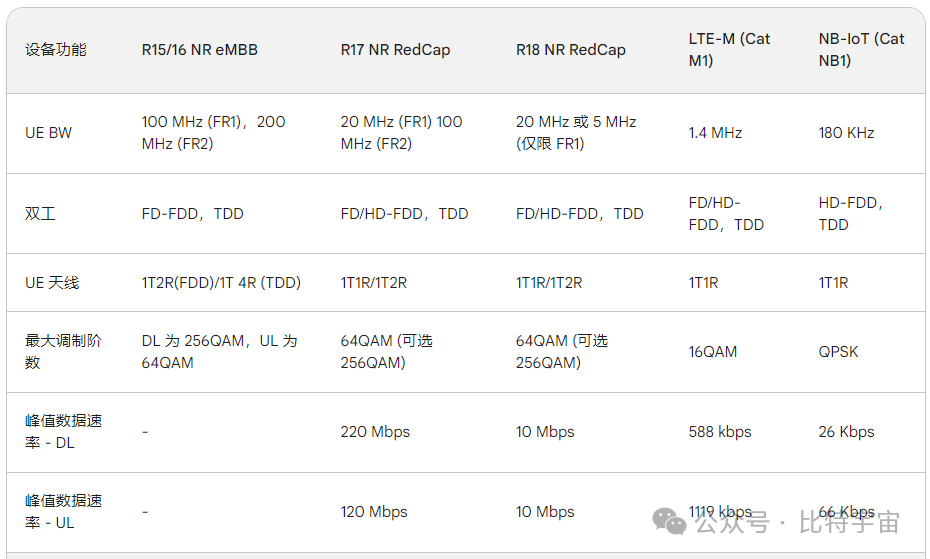Click the R18 NR RedCap column header

[571, 50]
